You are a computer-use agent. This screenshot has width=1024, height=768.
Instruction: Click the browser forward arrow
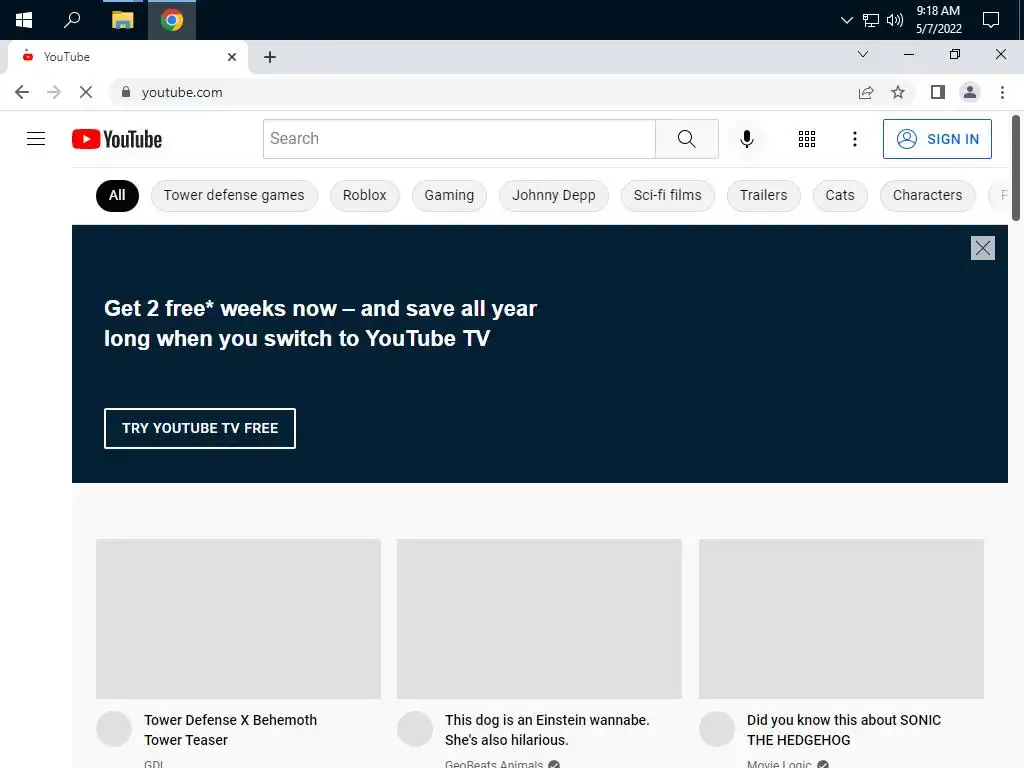54,92
